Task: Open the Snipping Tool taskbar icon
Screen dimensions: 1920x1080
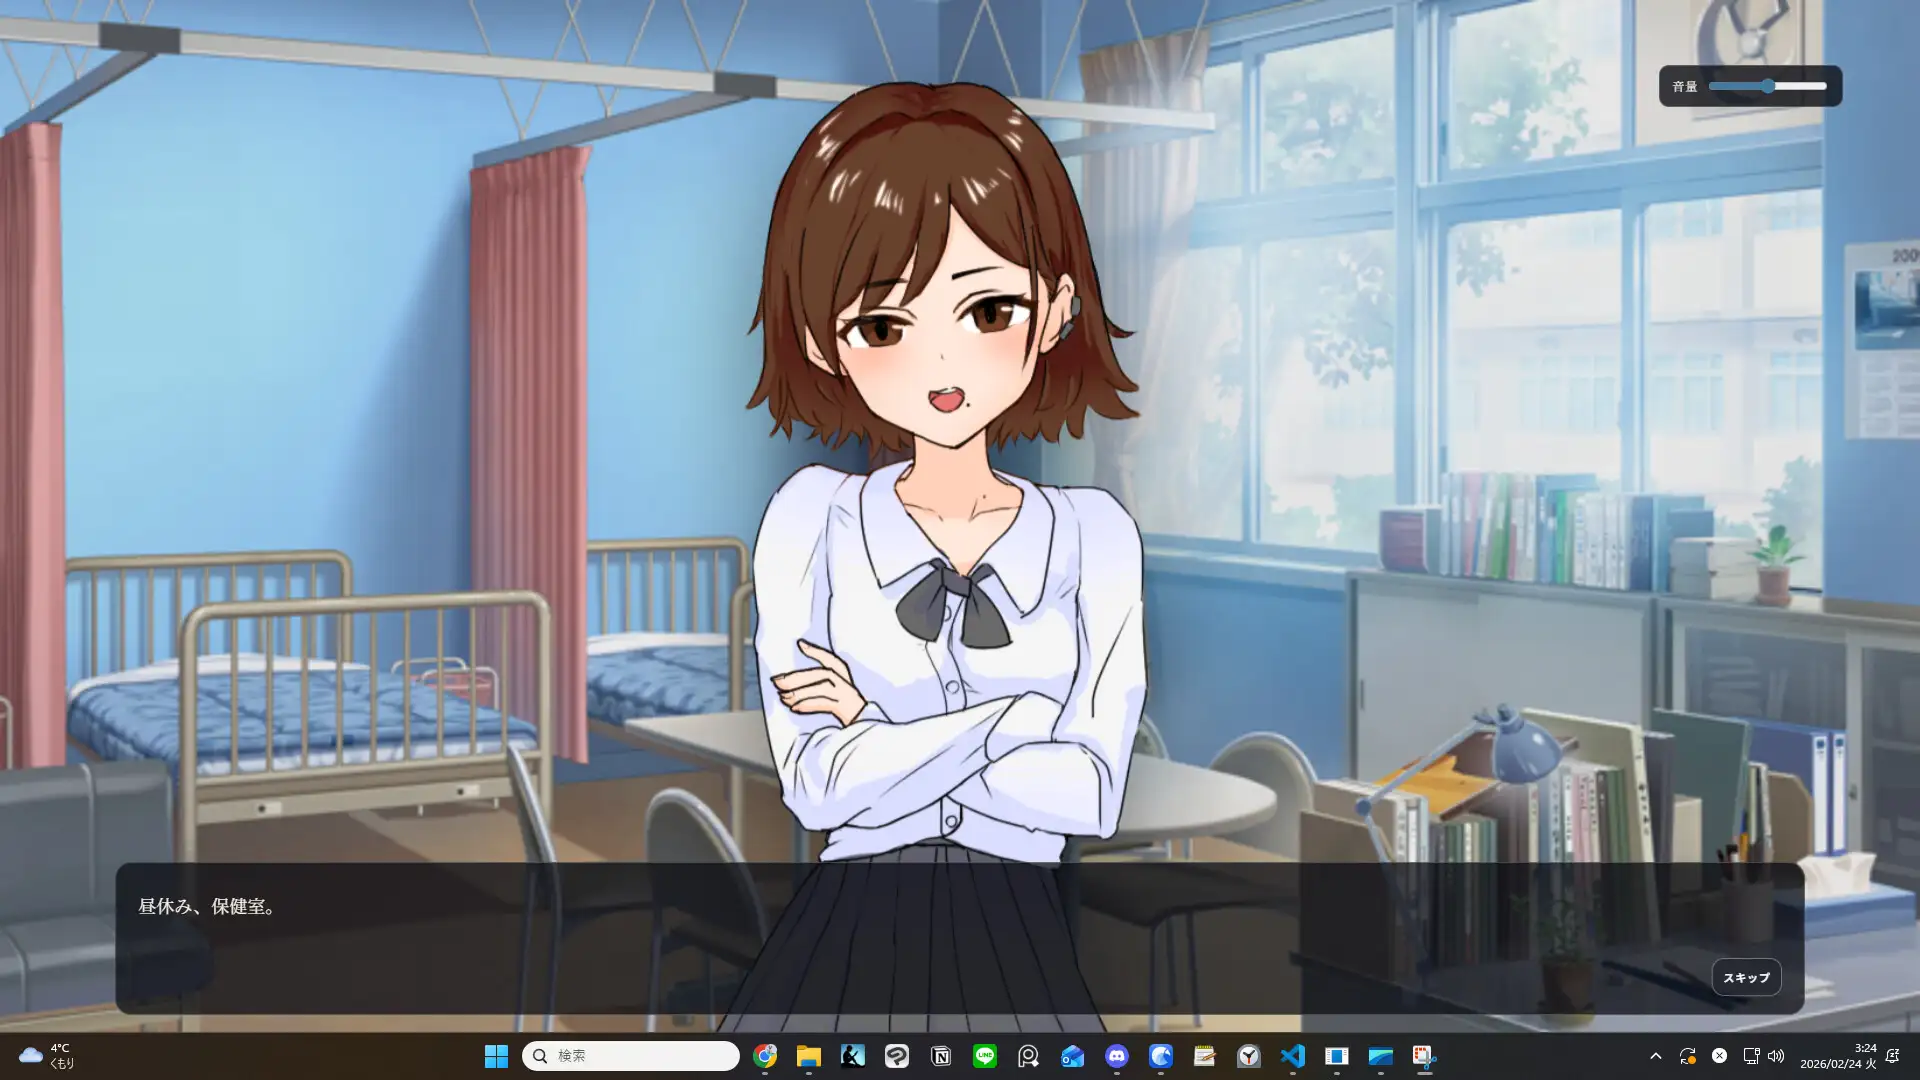Action: (x=1424, y=1056)
